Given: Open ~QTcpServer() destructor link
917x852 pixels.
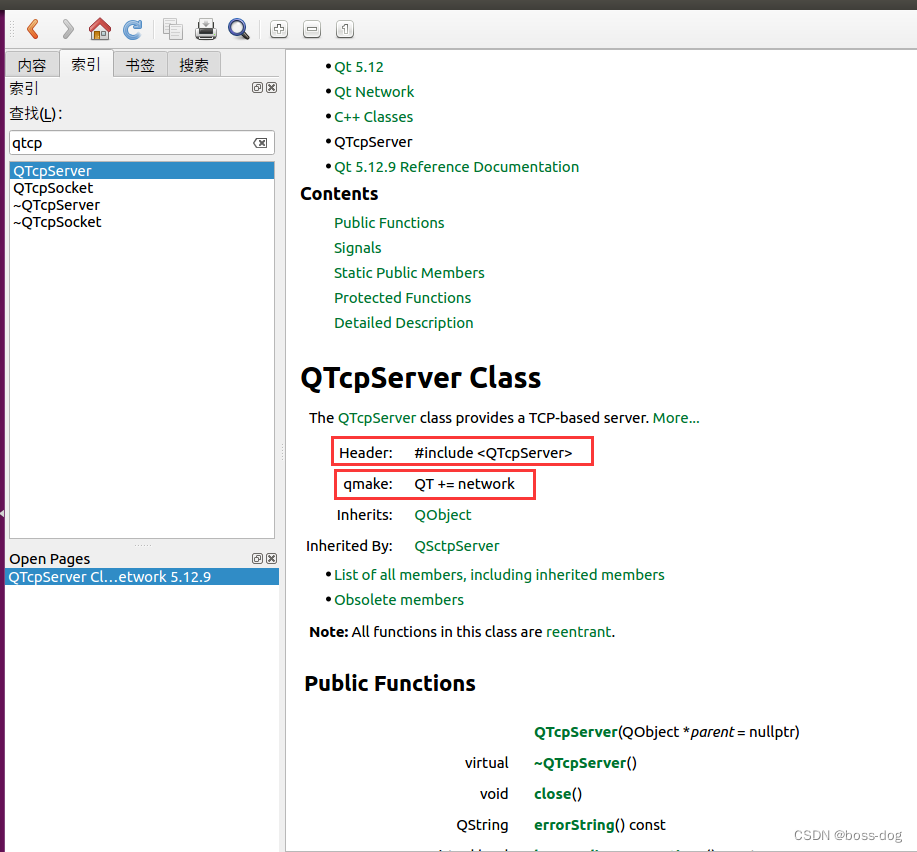Looking at the screenshot, I should click(580, 763).
